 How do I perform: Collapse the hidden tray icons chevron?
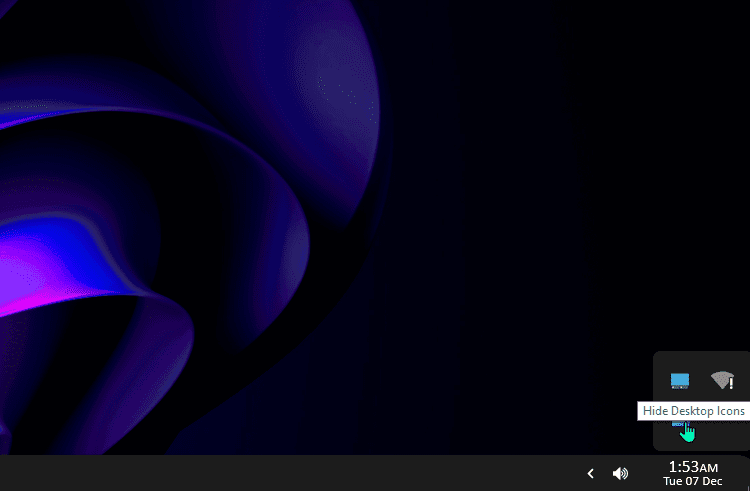590,473
